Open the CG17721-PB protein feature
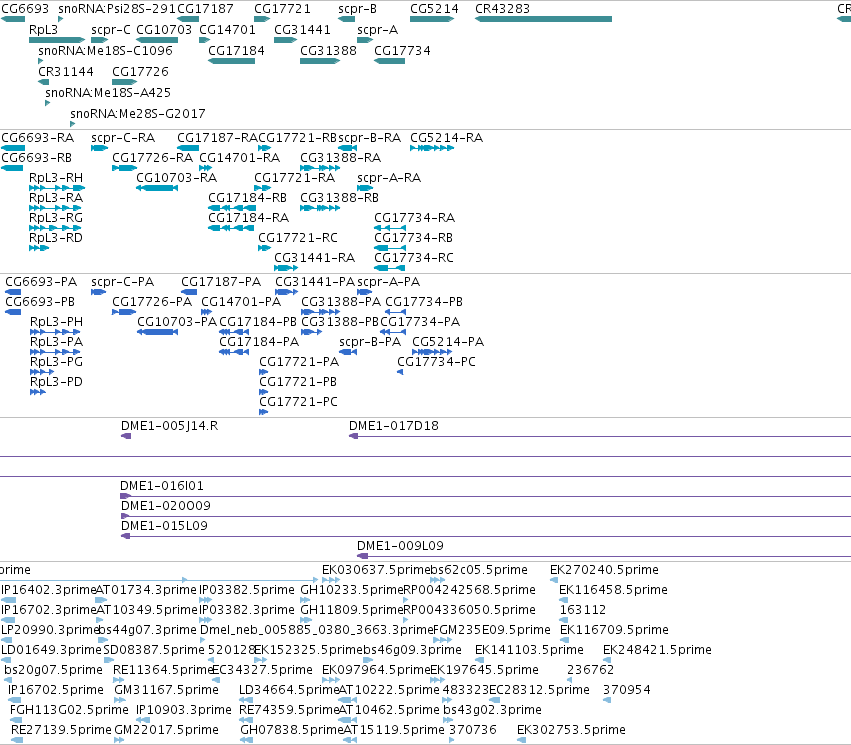851x745 pixels. point(264,392)
